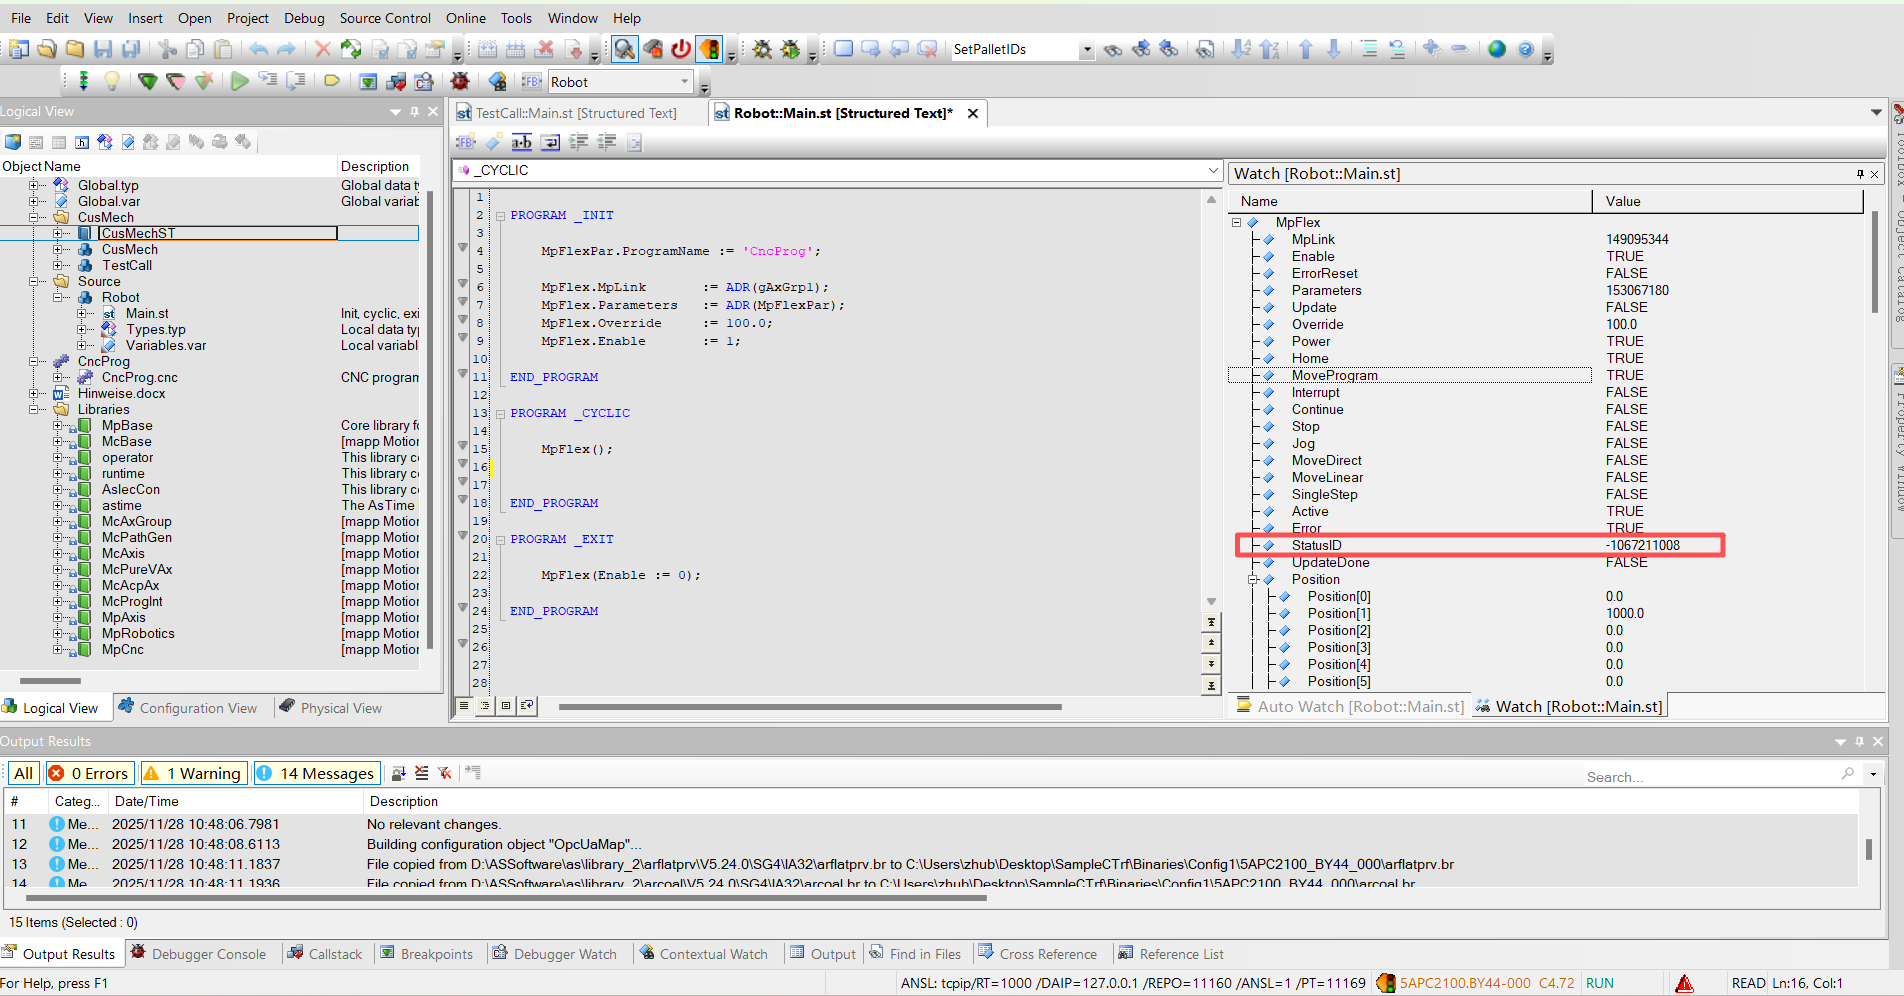Screen dimensions: 1904x996
Task: Click the green play arrow icon
Action: point(239,82)
